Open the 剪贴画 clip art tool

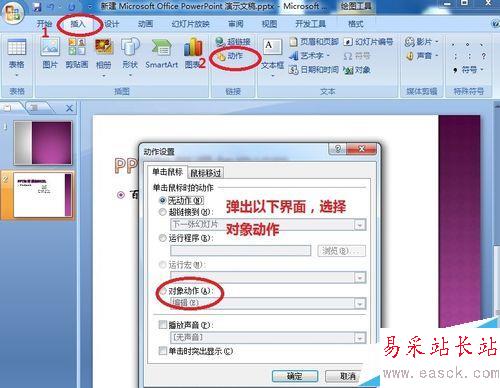point(77,53)
